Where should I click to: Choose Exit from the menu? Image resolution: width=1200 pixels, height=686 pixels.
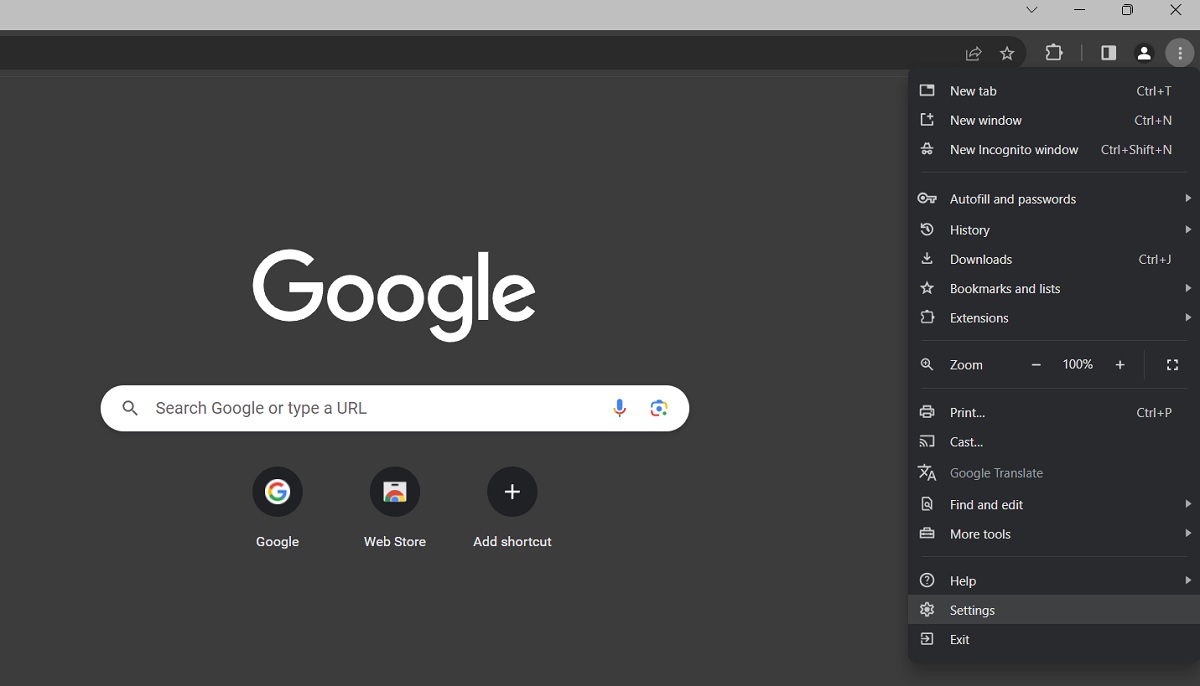point(959,639)
